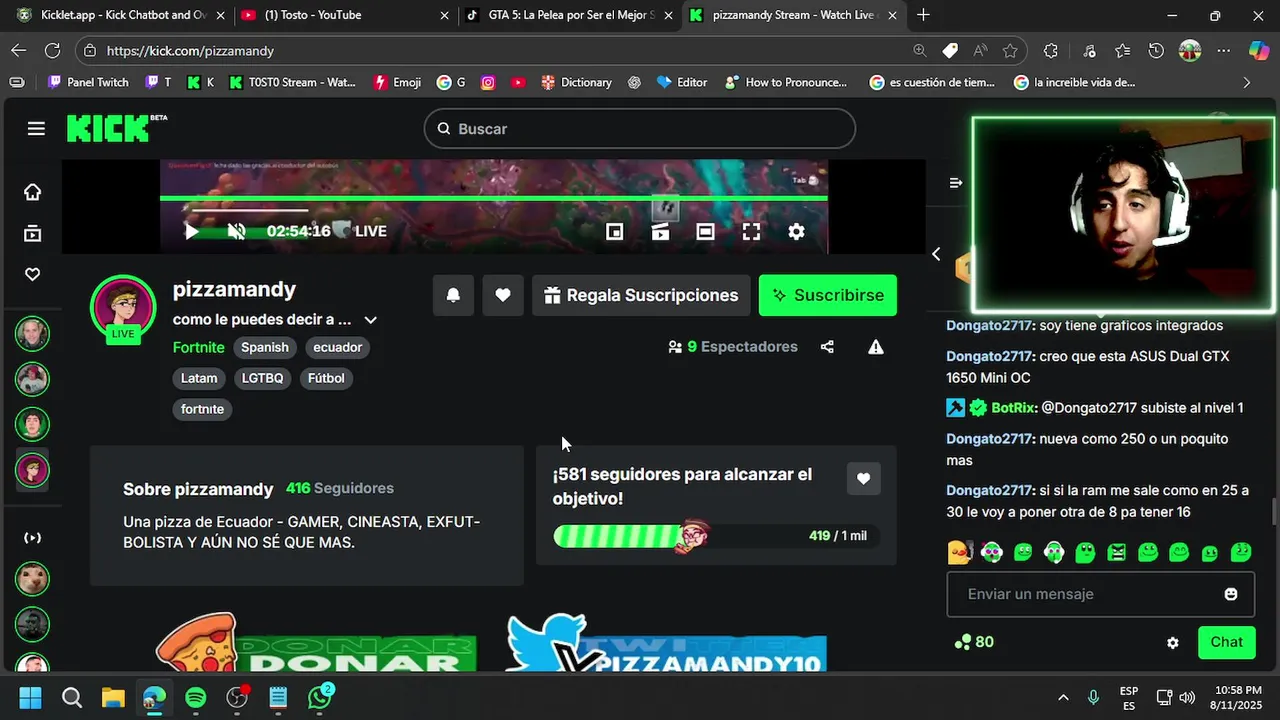Select the Spanish tag
This screenshot has height=720, width=1280.
(265, 347)
